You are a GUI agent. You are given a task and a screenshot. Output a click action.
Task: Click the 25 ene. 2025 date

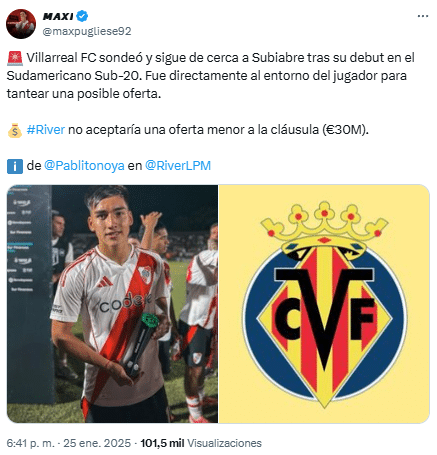97,443
